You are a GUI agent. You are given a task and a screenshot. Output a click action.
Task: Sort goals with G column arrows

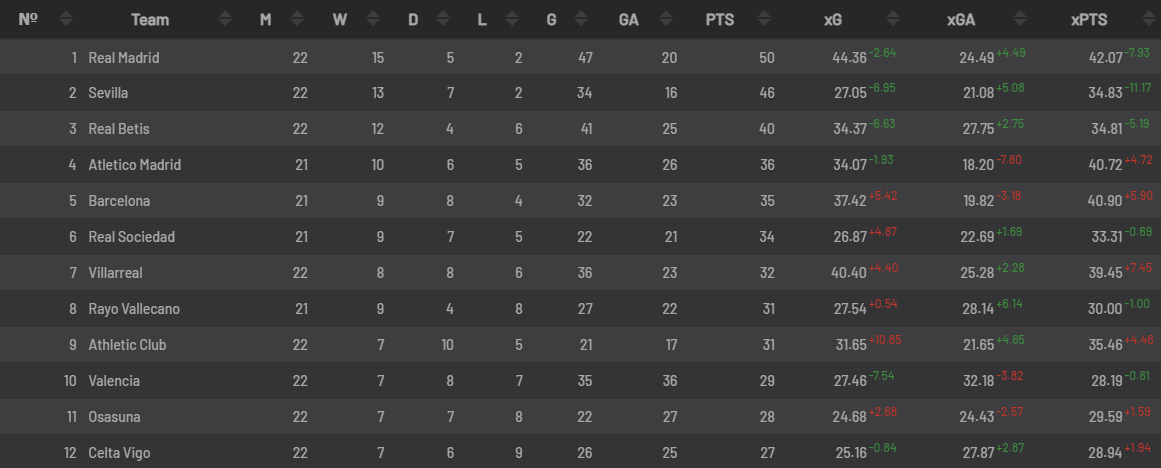(x=582, y=20)
